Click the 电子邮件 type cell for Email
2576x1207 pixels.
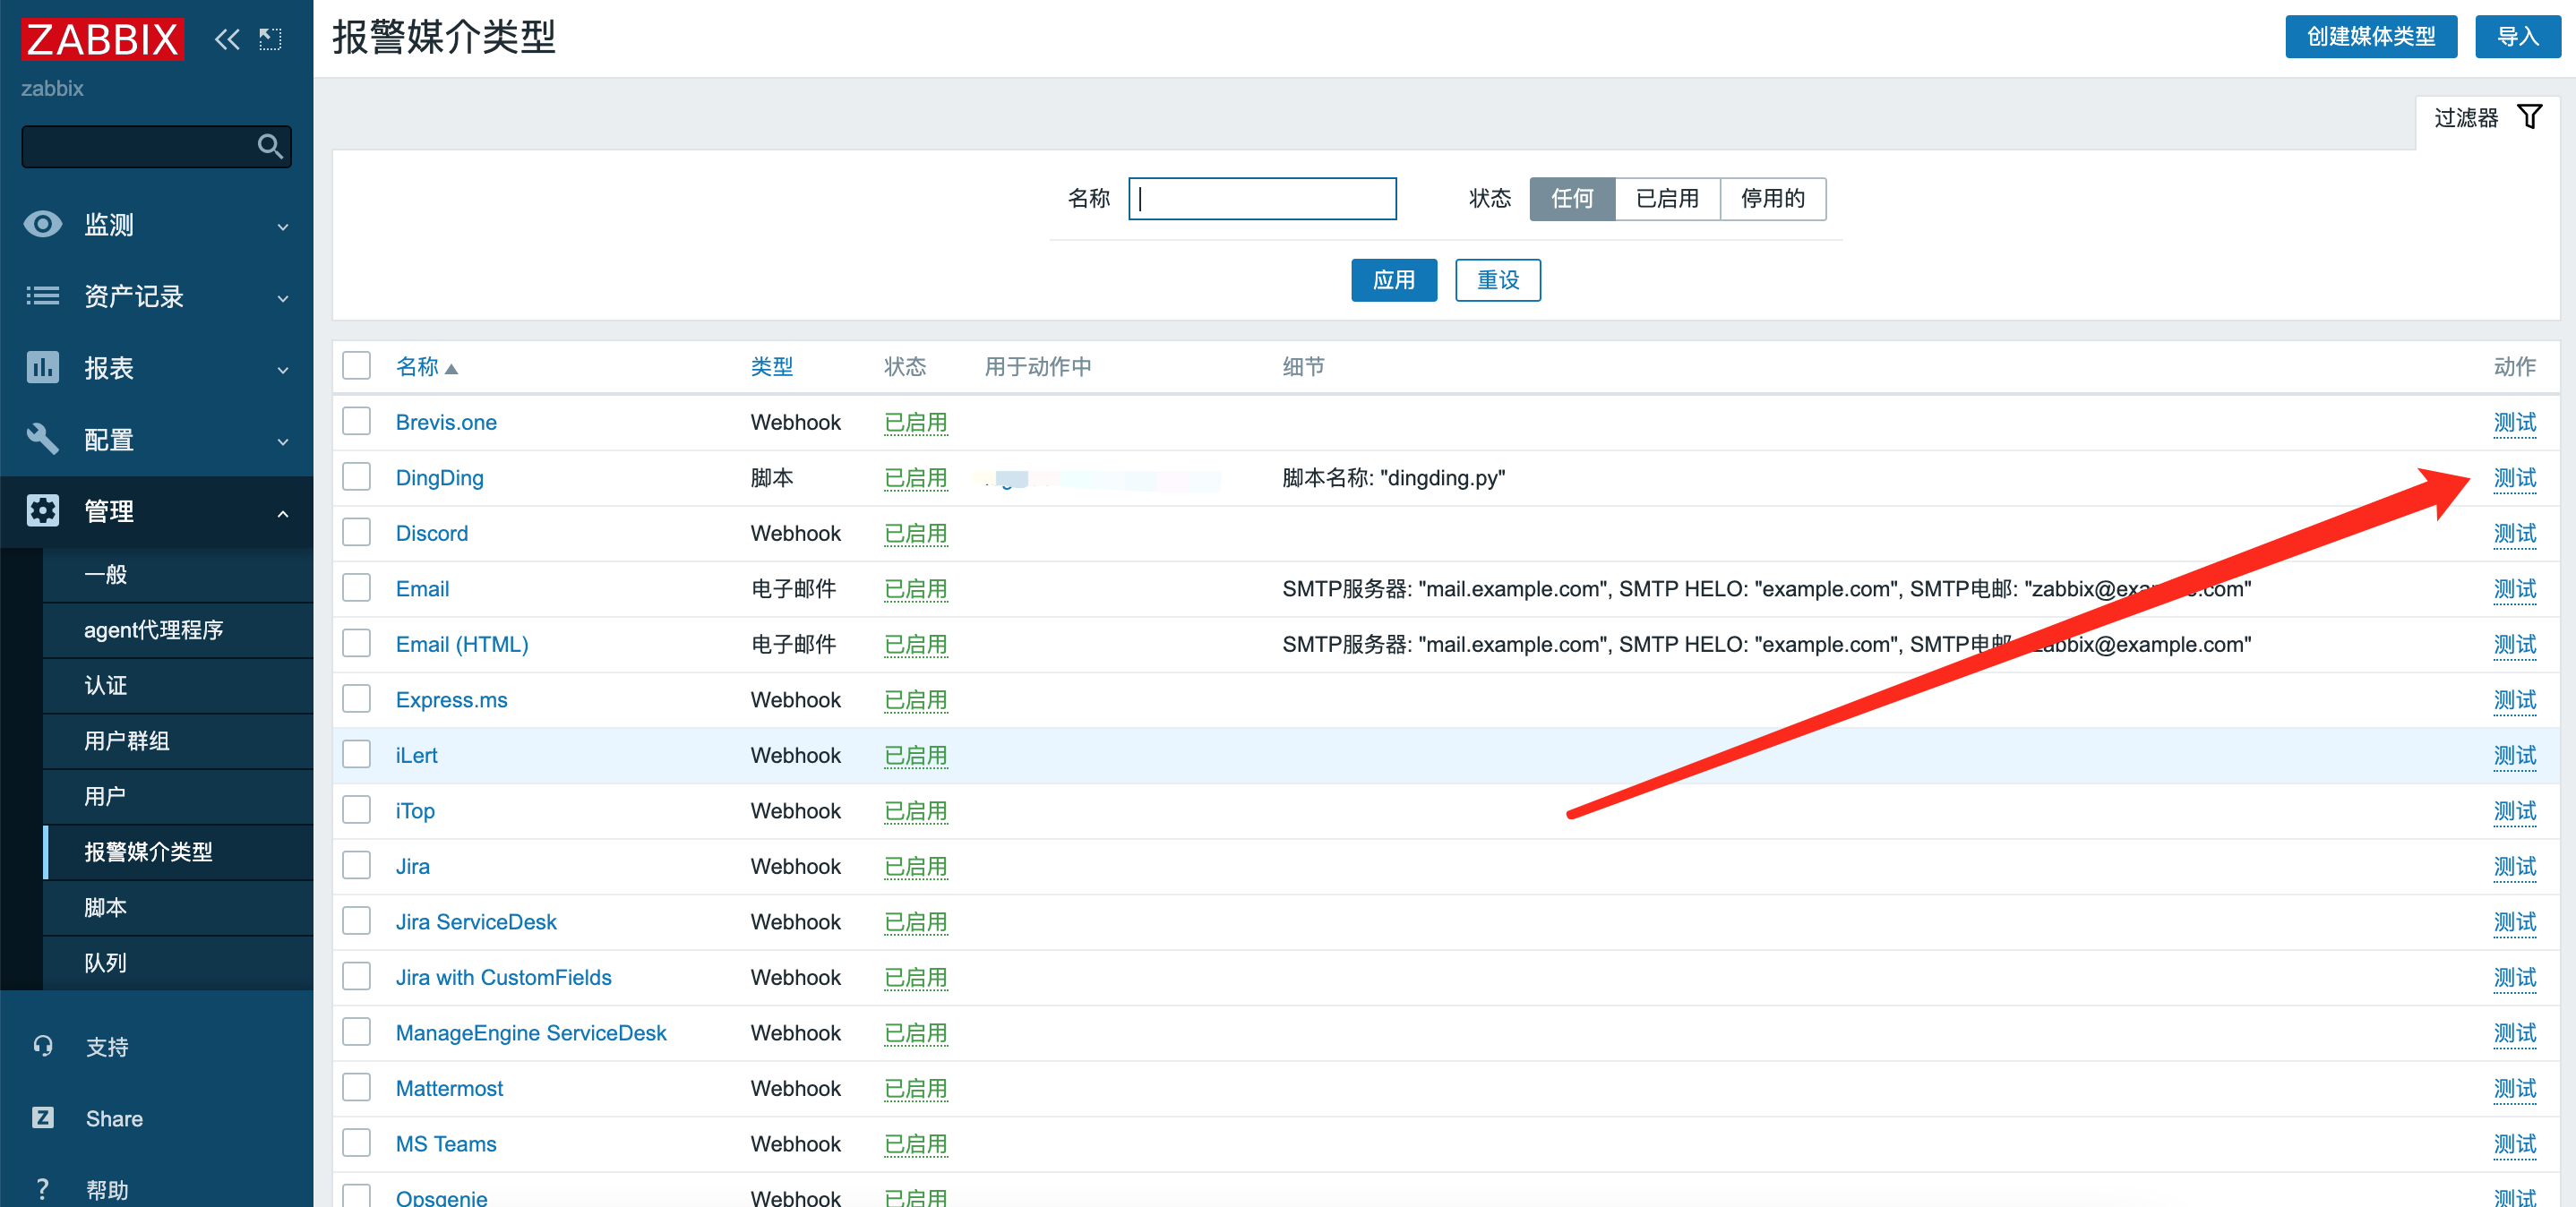(x=793, y=589)
